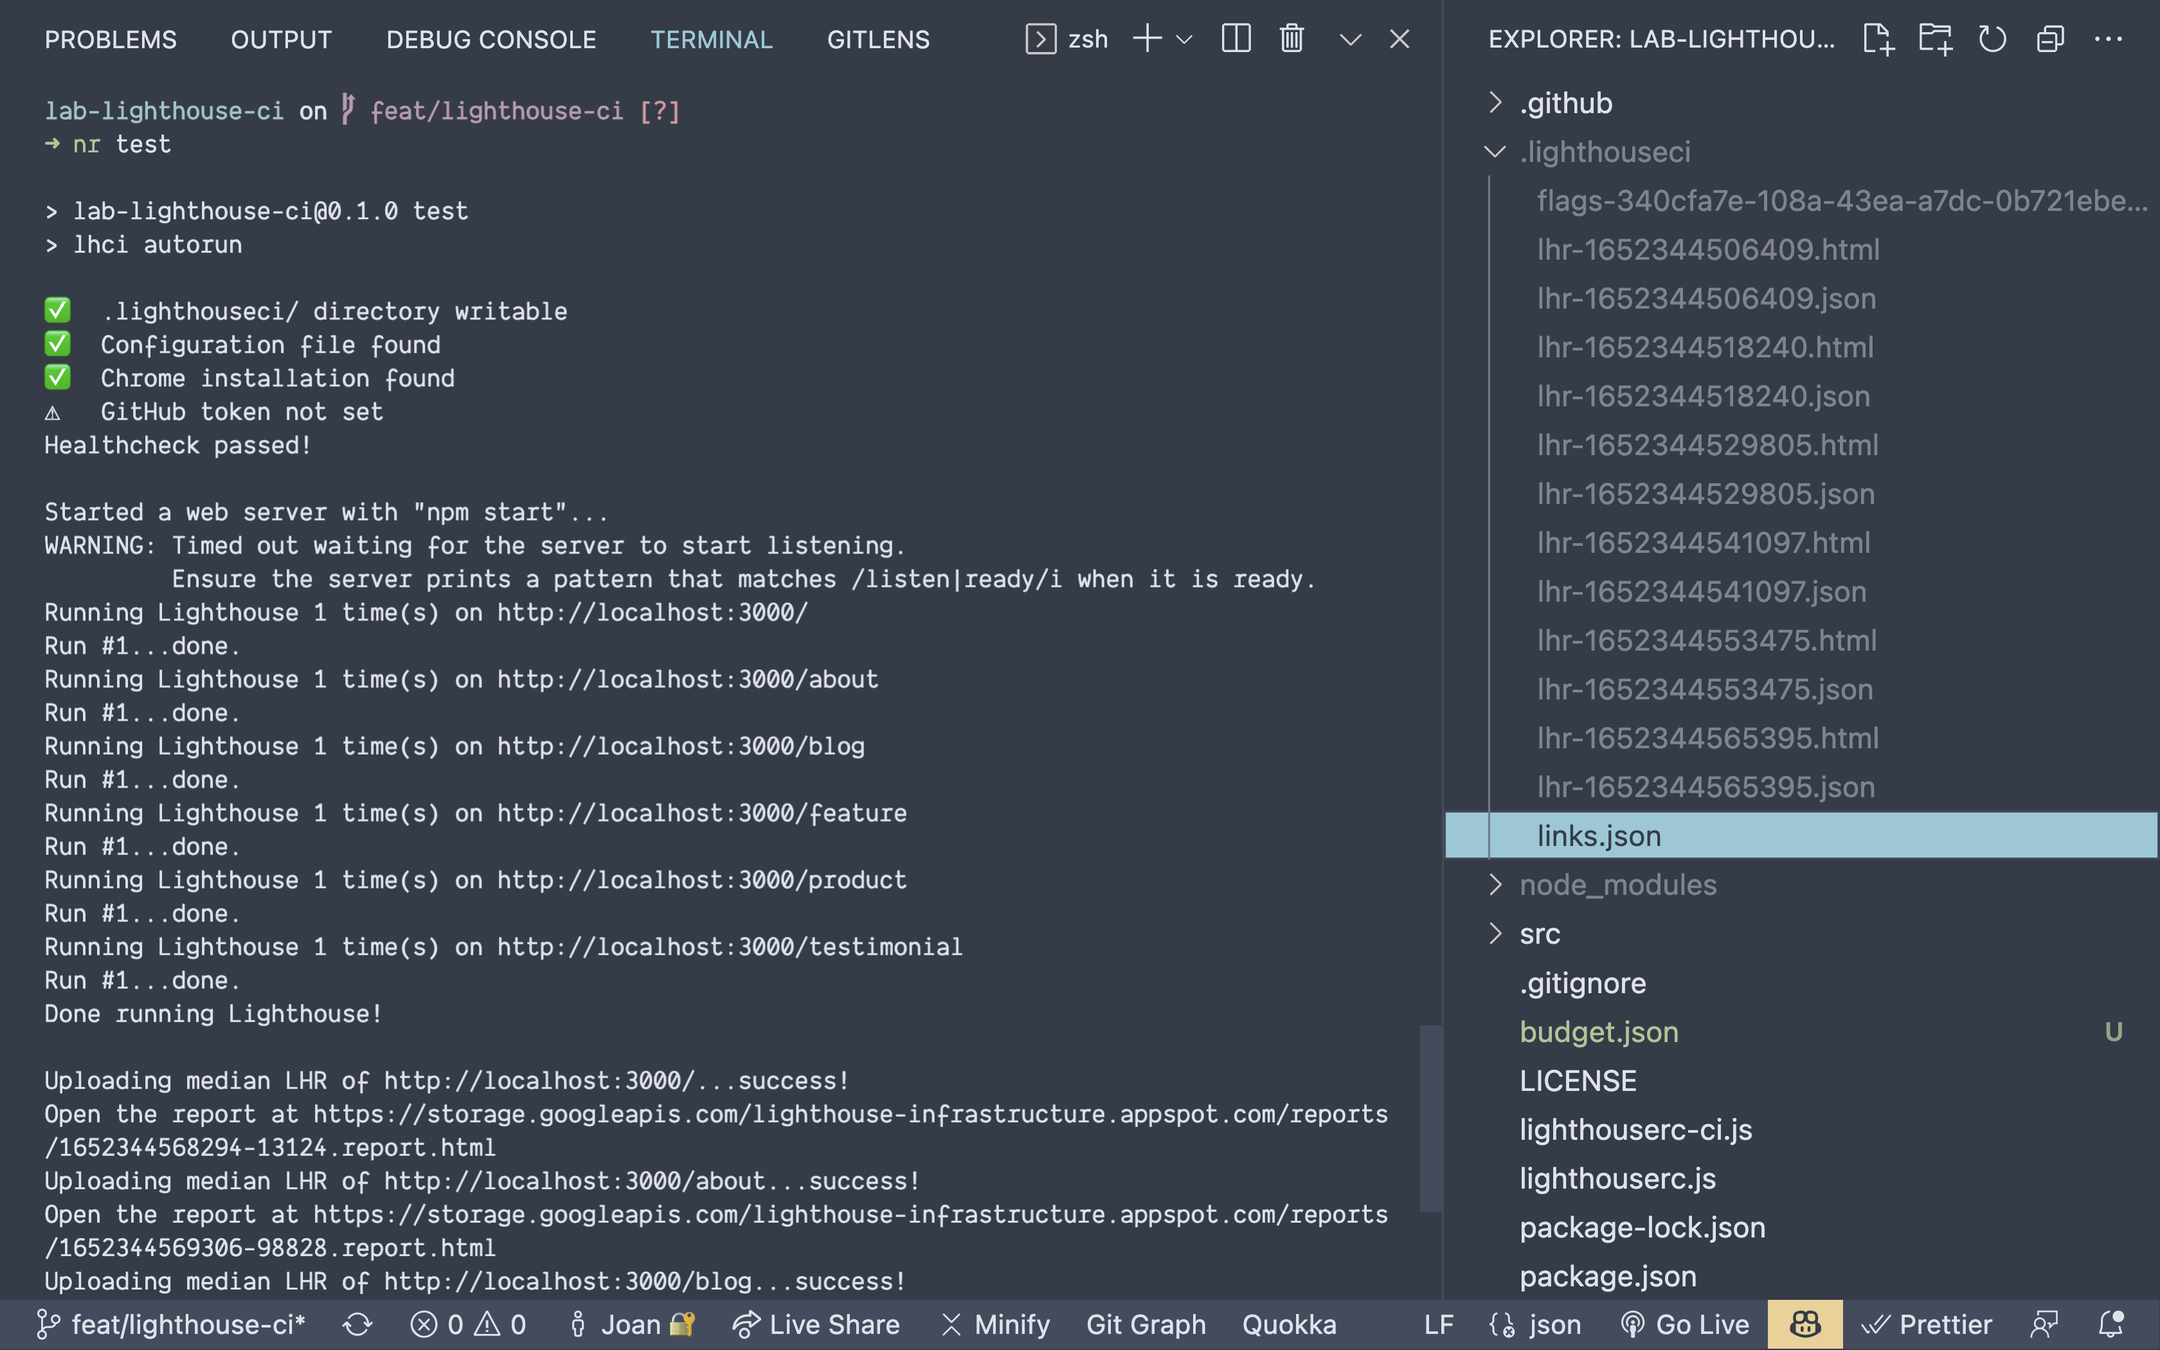Toggle the Copilot status bar icon
Screen dimensions: 2160x1350
click(1804, 1324)
